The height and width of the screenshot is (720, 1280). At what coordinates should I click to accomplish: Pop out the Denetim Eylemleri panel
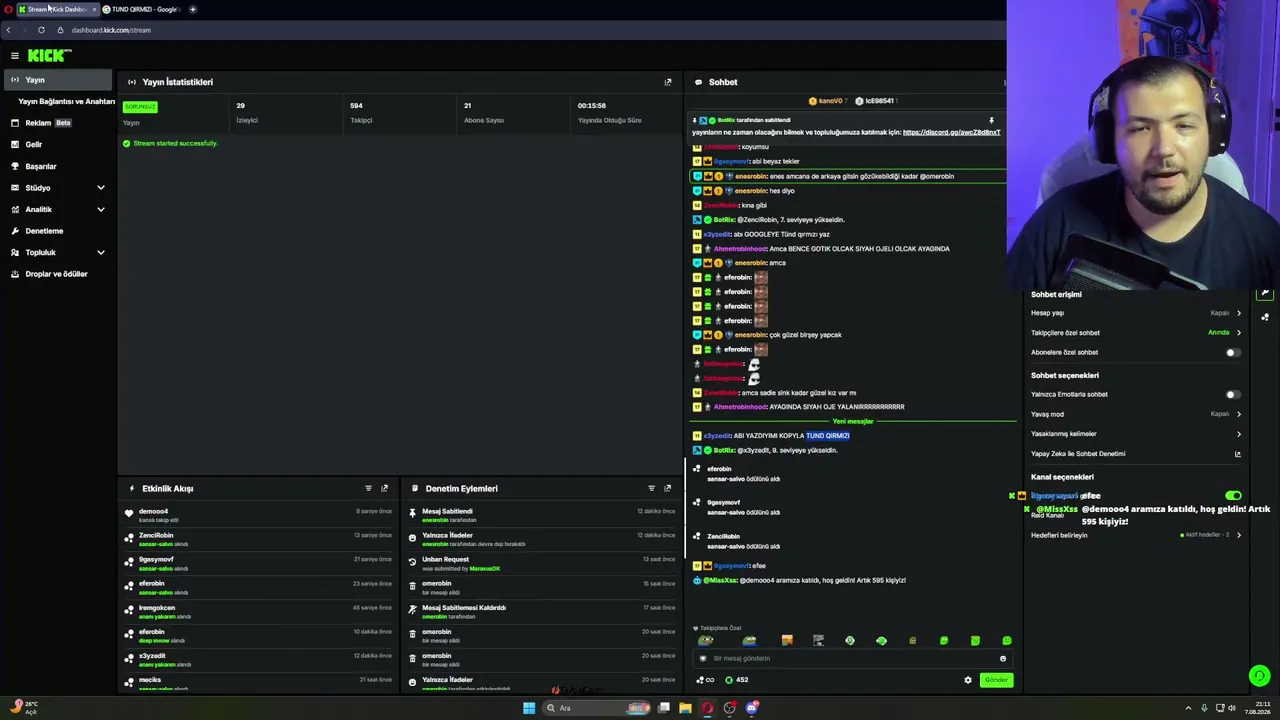[667, 488]
